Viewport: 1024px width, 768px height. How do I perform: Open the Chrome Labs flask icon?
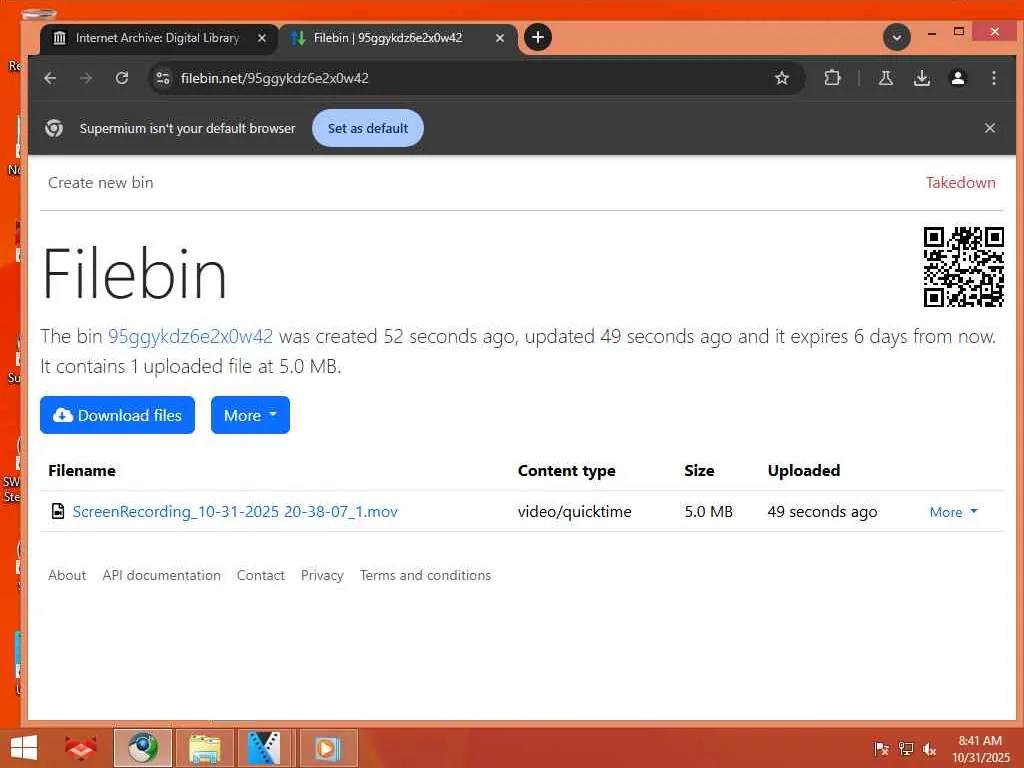pos(886,78)
